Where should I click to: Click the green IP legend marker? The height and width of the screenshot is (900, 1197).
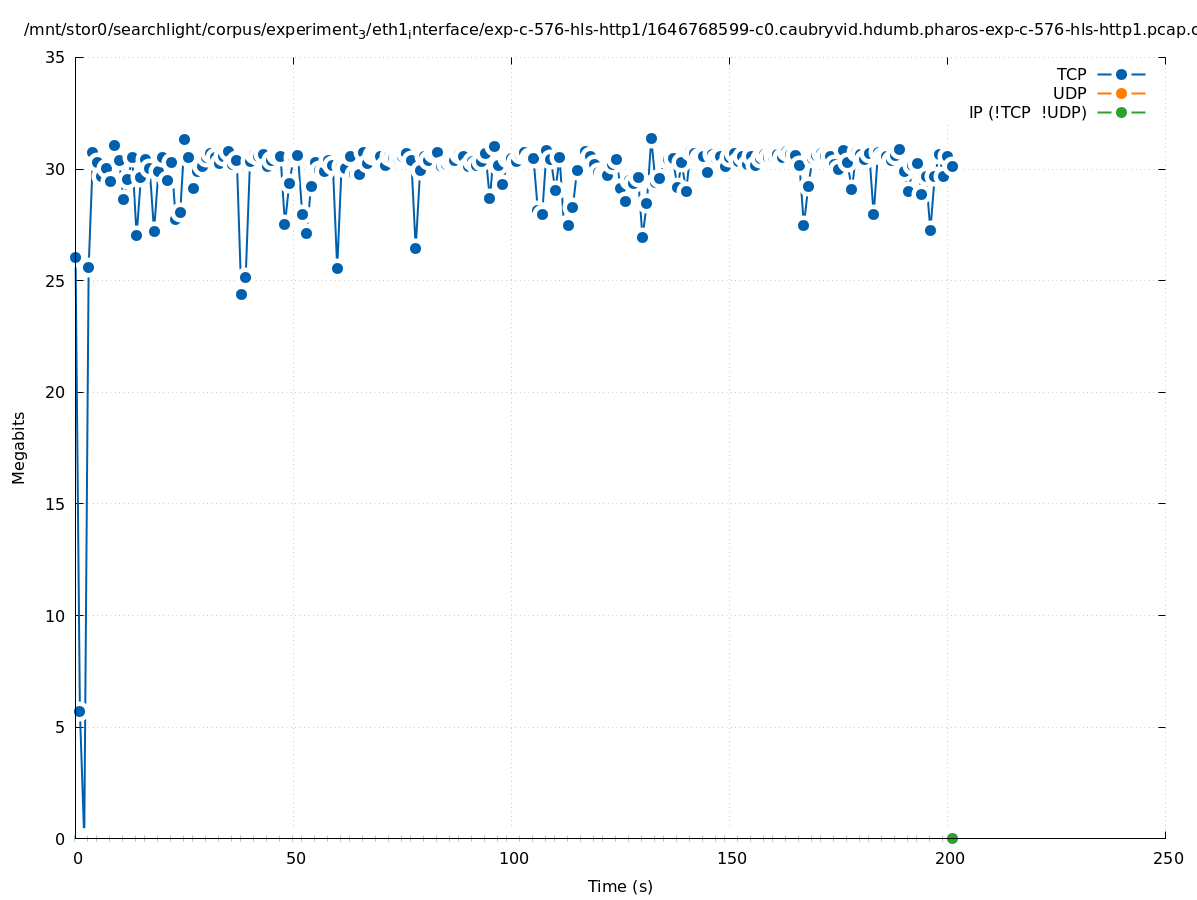pyautogui.click(x=1121, y=113)
